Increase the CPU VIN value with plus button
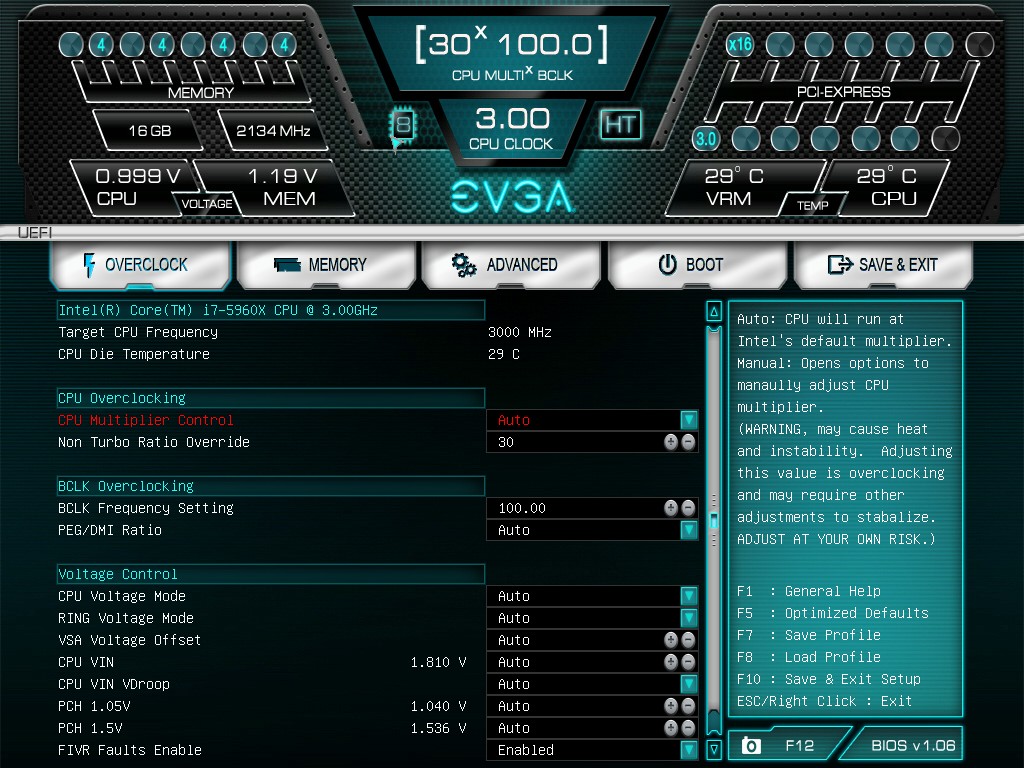 point(670,662)
